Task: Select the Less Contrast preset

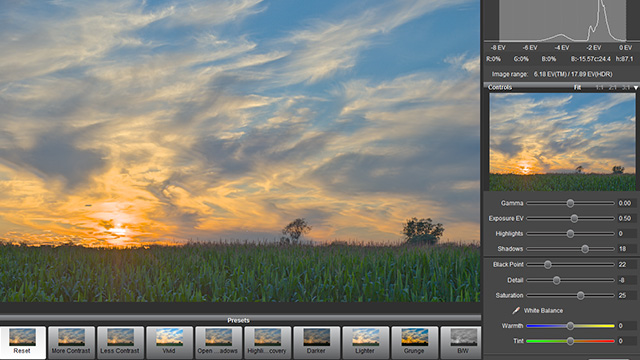Action: coord(120,342)
